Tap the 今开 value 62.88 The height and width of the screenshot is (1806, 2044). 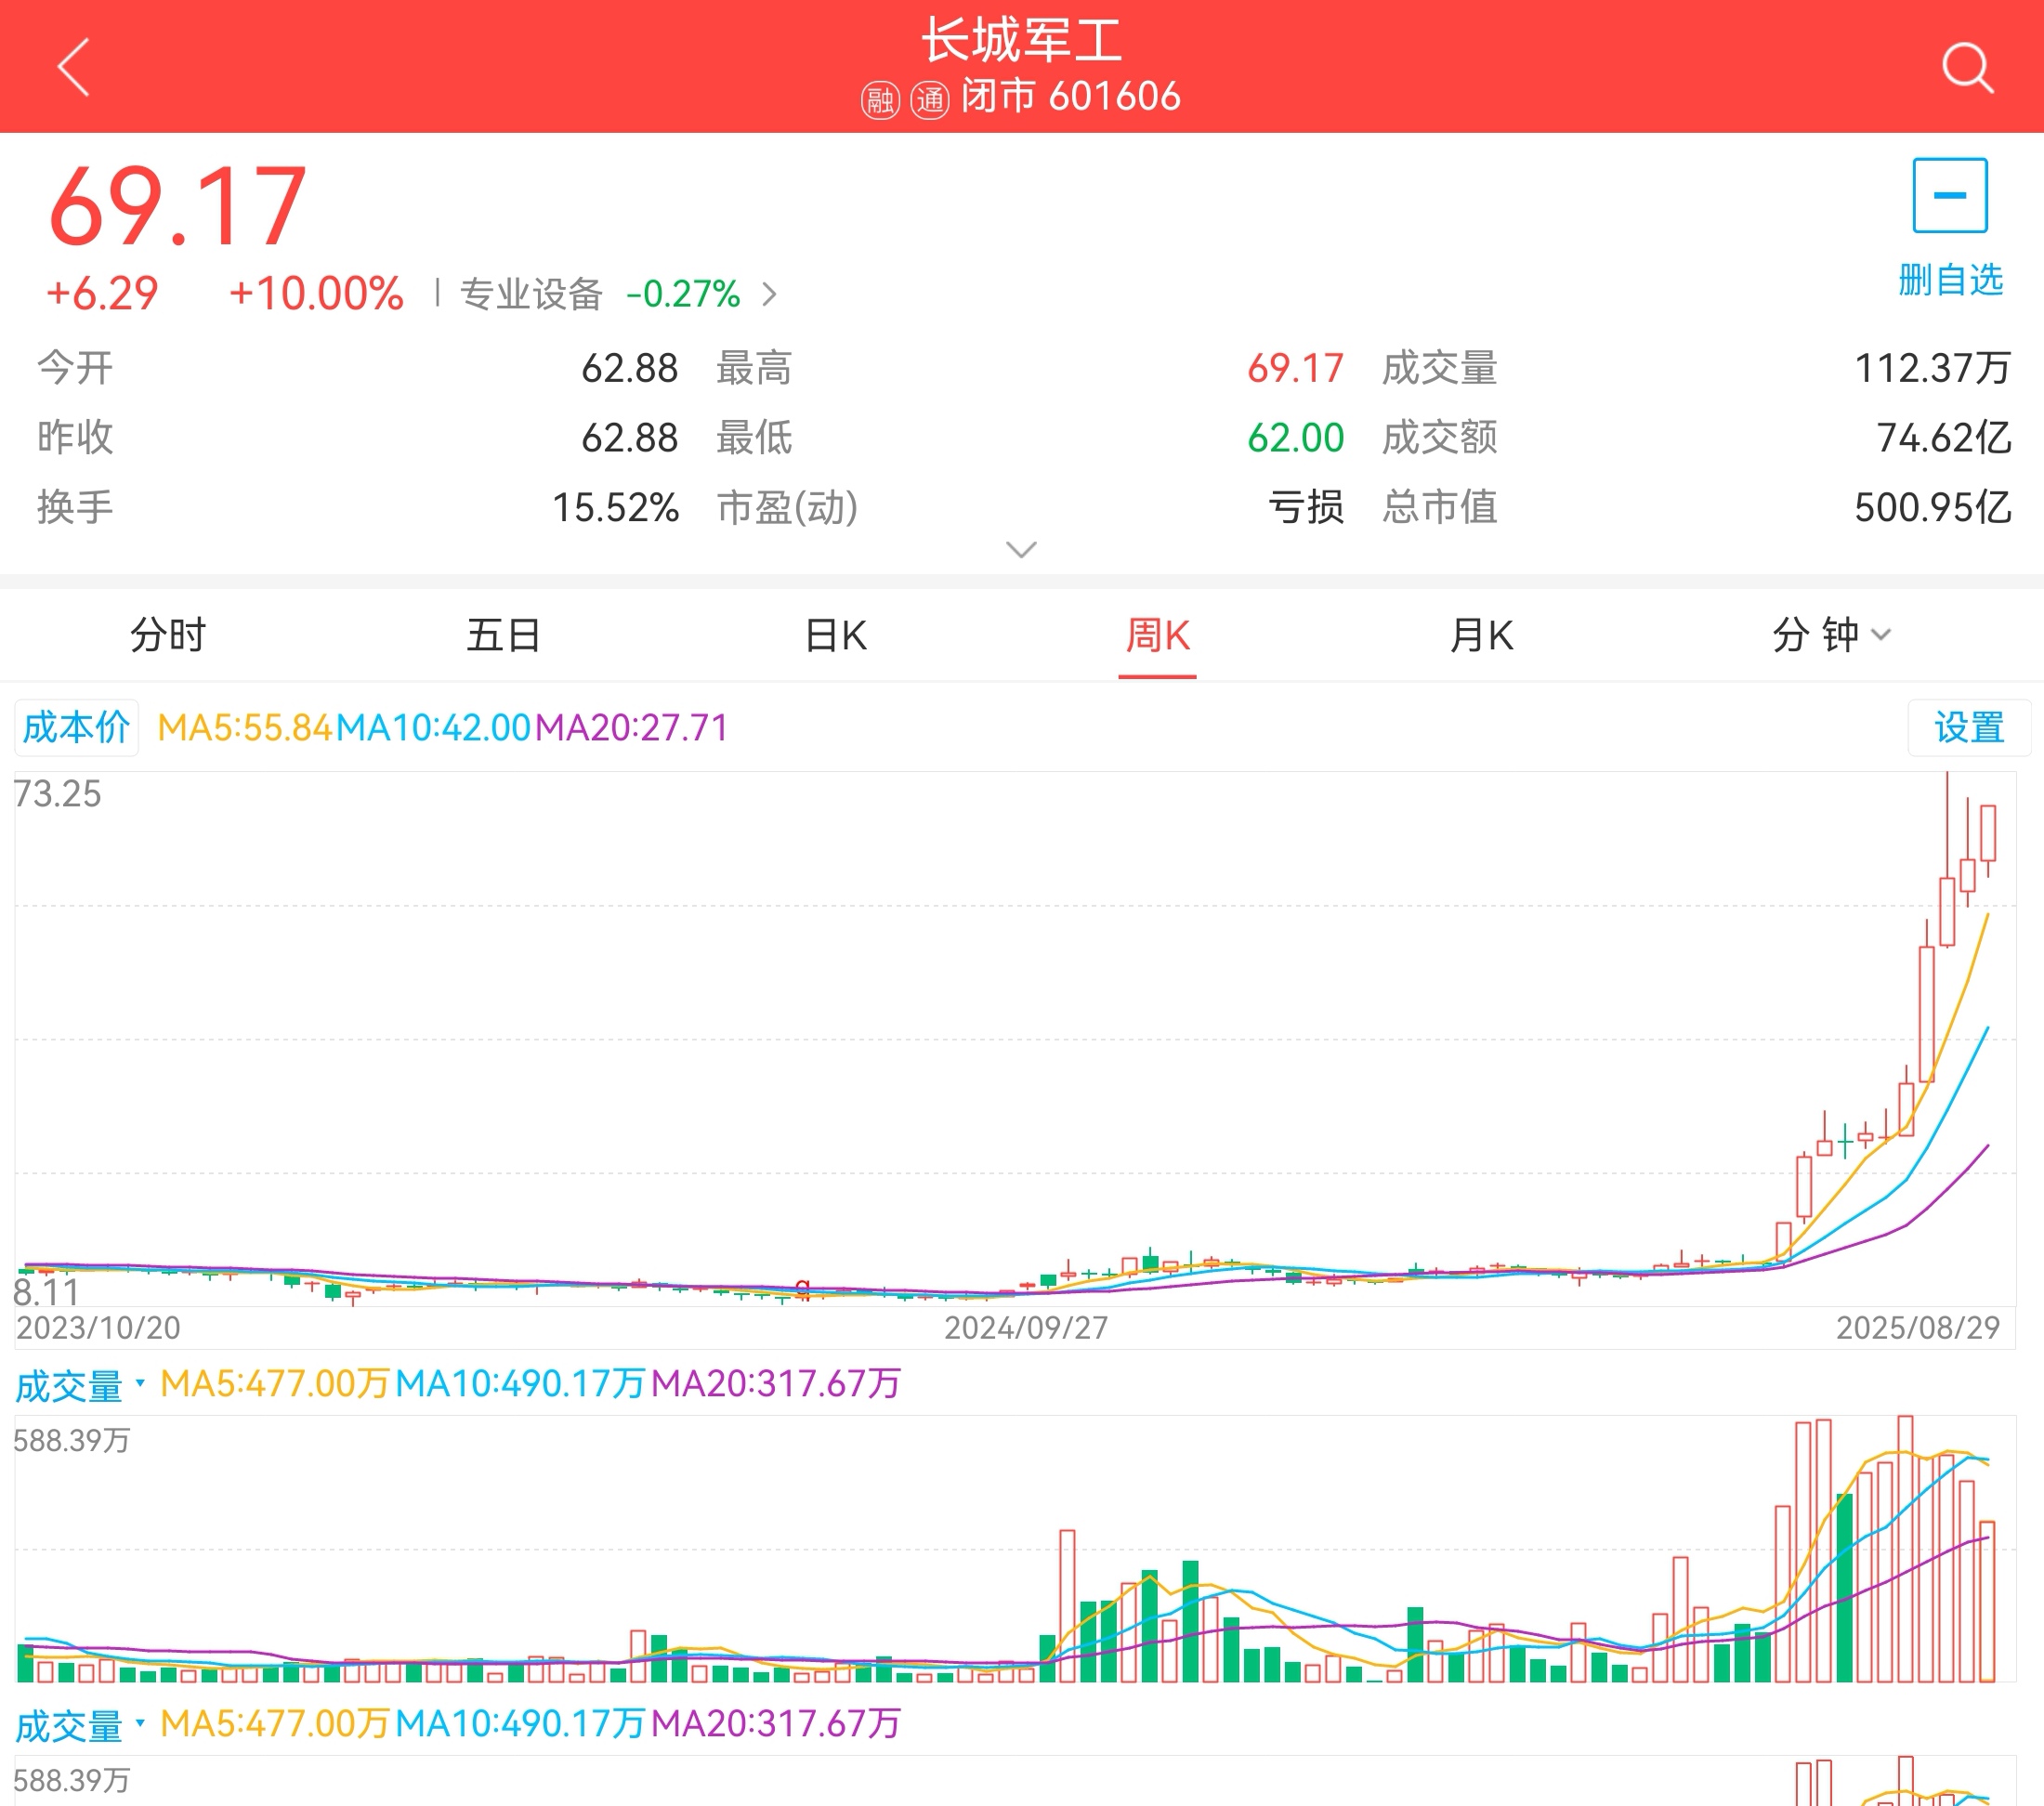click(629, 368)
